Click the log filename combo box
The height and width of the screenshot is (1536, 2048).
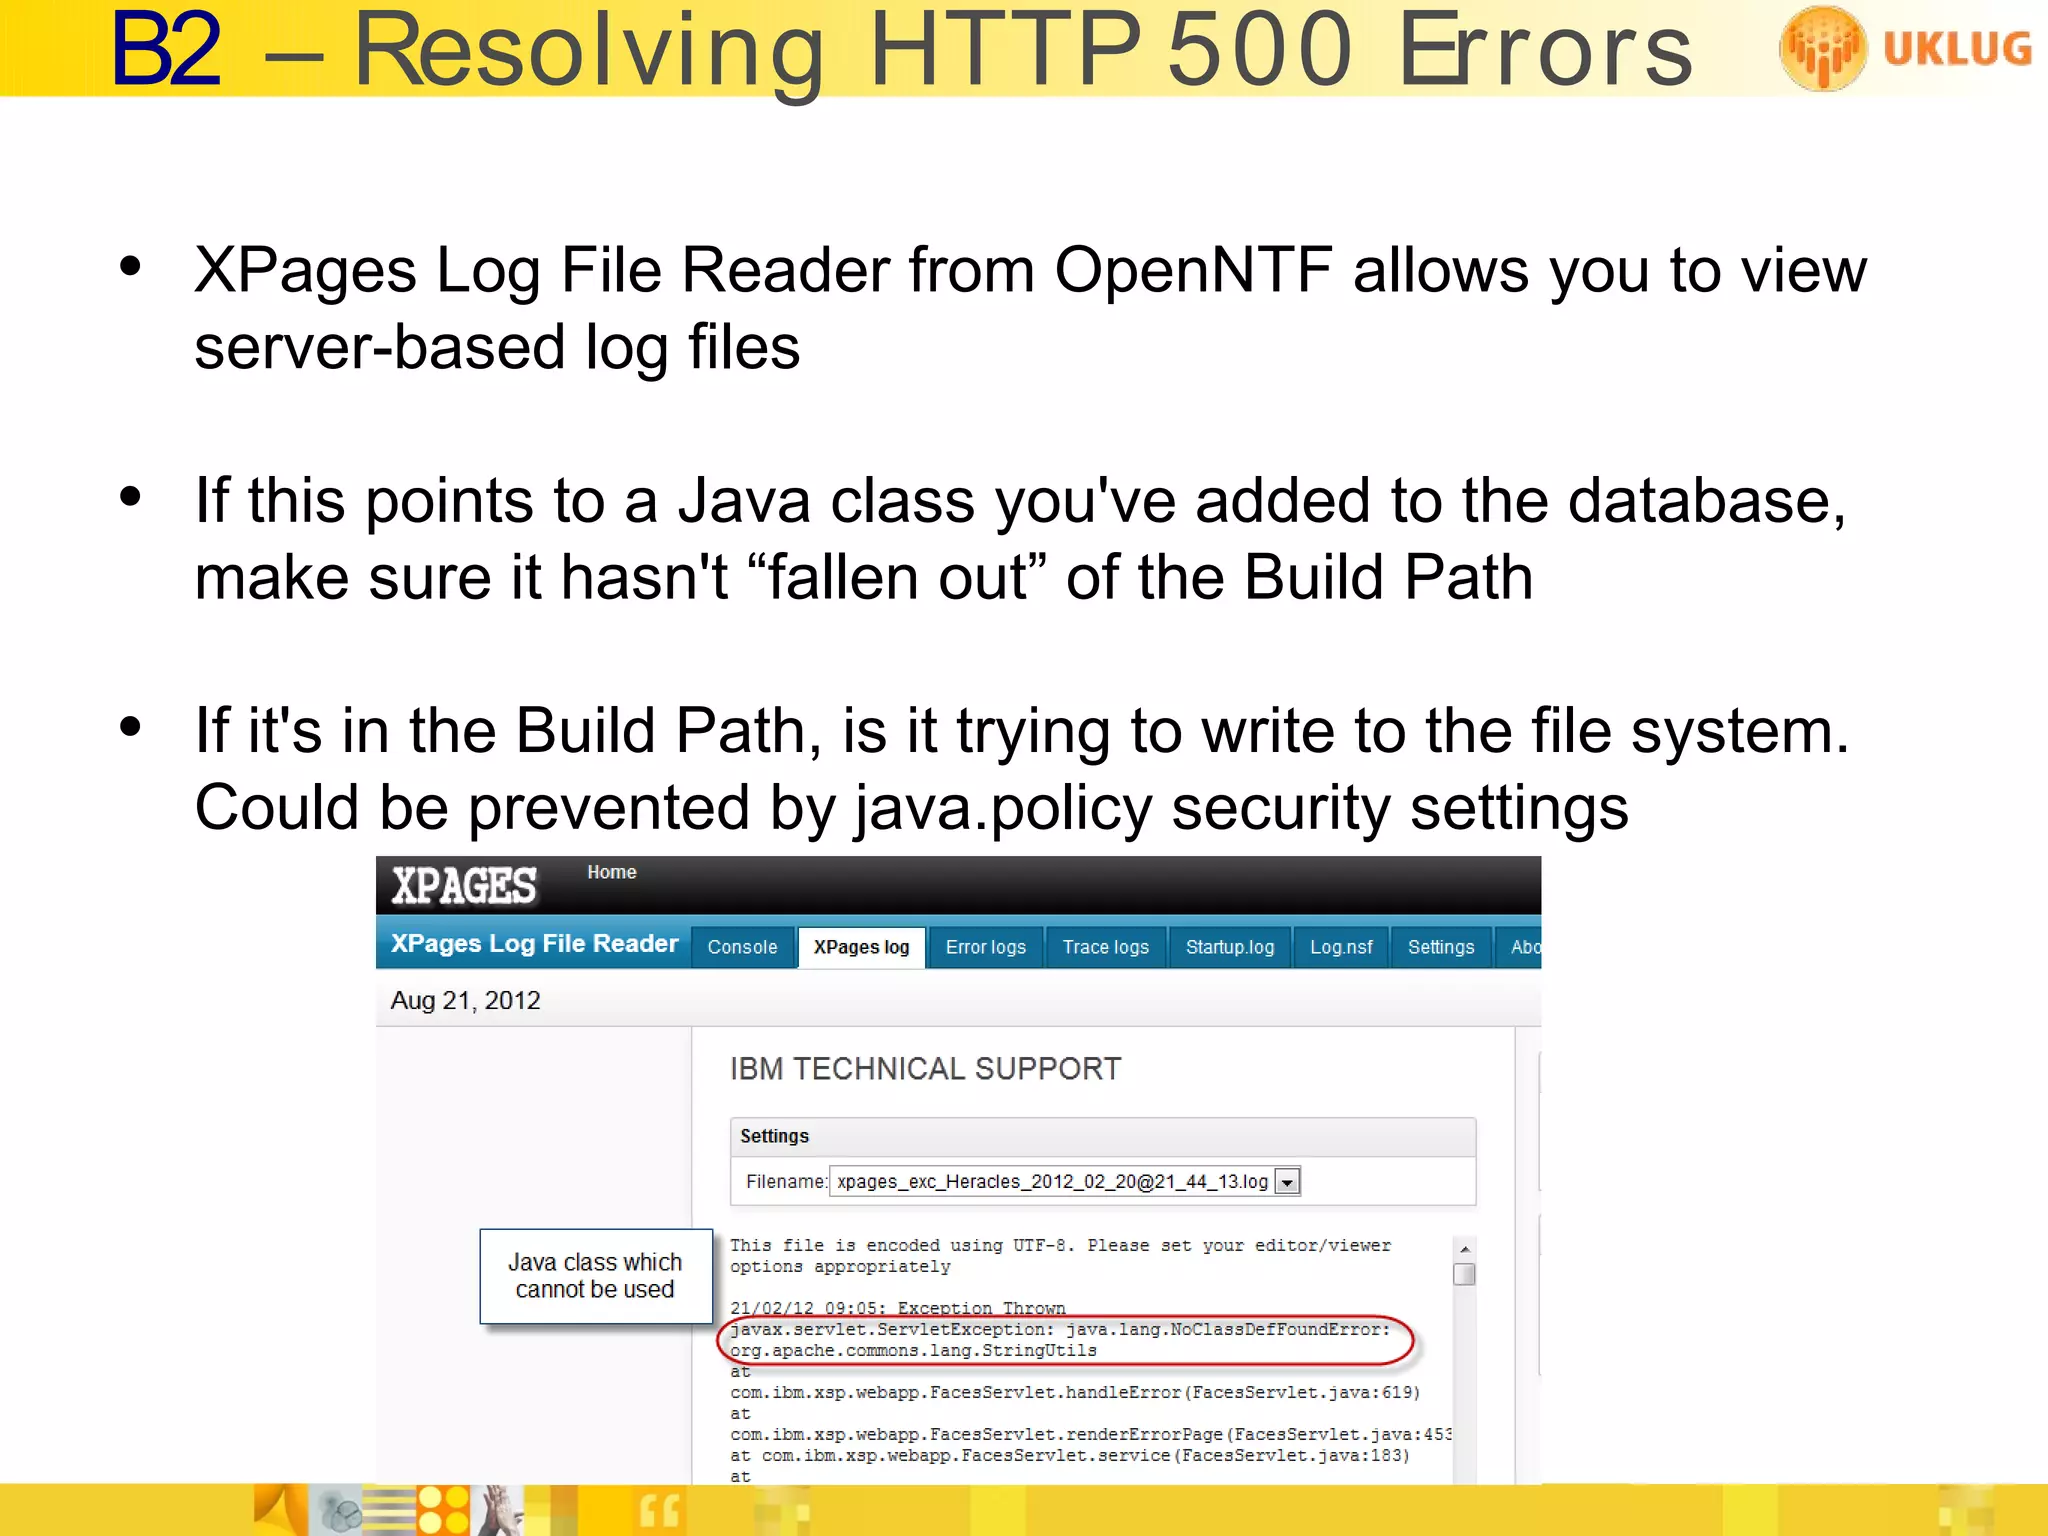1064,1182
